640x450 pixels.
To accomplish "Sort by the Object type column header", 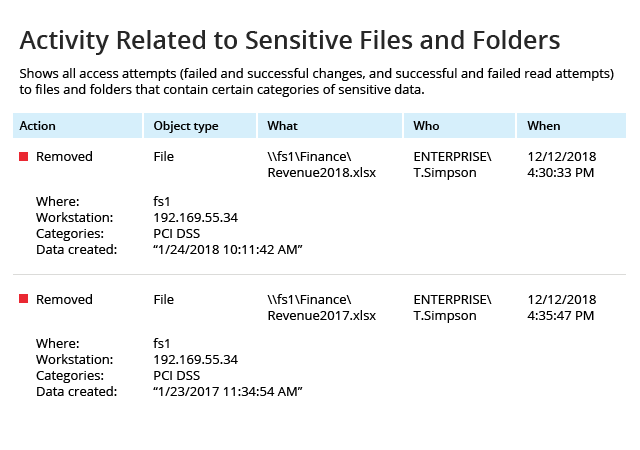I will click(200, 126).
